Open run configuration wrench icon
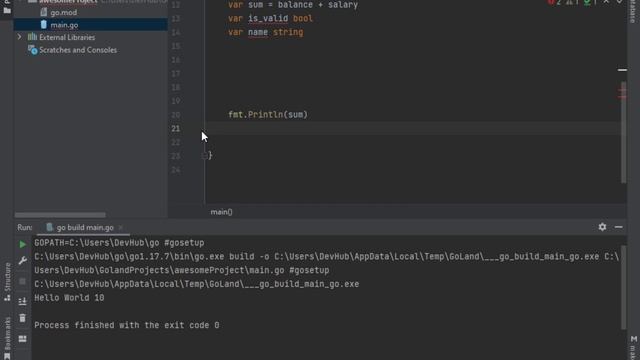Screen dimensions: 640x360 pyautogui.click(x=22, y=260)
